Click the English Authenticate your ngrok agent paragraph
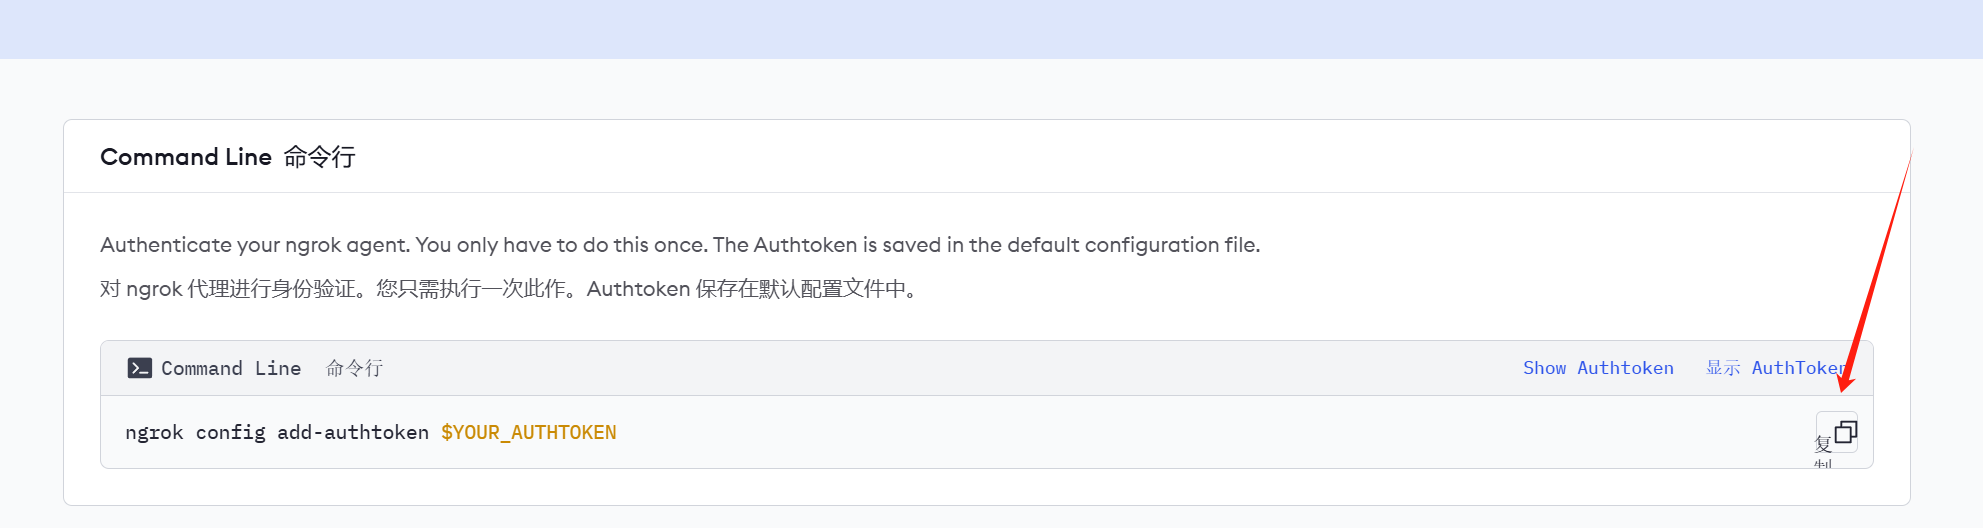Image resolution: width=1983 pixels, height=528 pixels. pyautogui.click(x=680, y=245)
